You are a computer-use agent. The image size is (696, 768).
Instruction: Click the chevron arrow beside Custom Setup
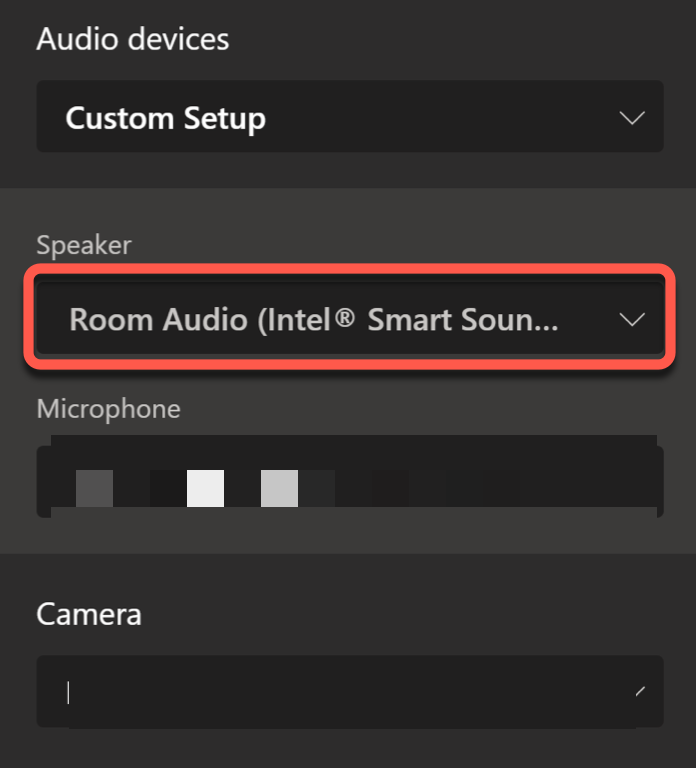pos(632,118)
